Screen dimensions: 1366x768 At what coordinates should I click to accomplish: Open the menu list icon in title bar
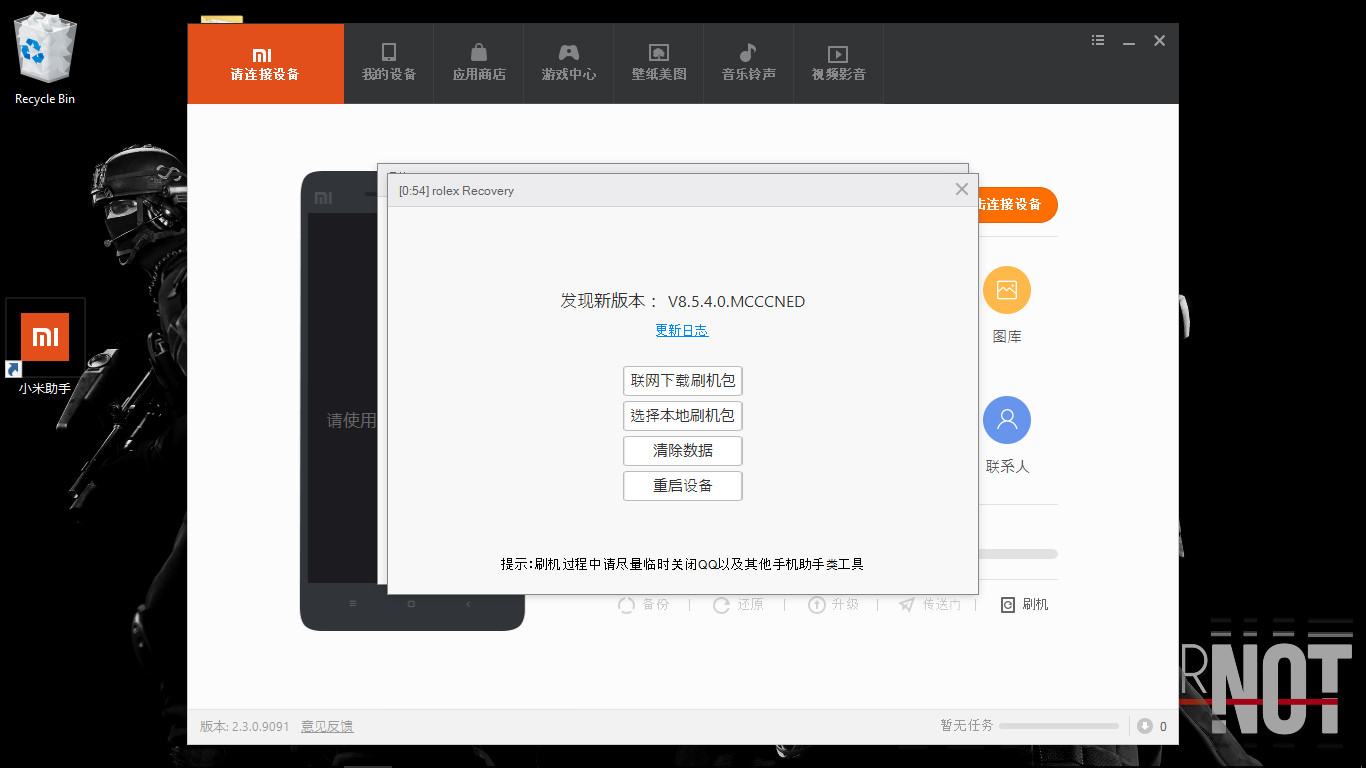click(x=1098, y=41)
